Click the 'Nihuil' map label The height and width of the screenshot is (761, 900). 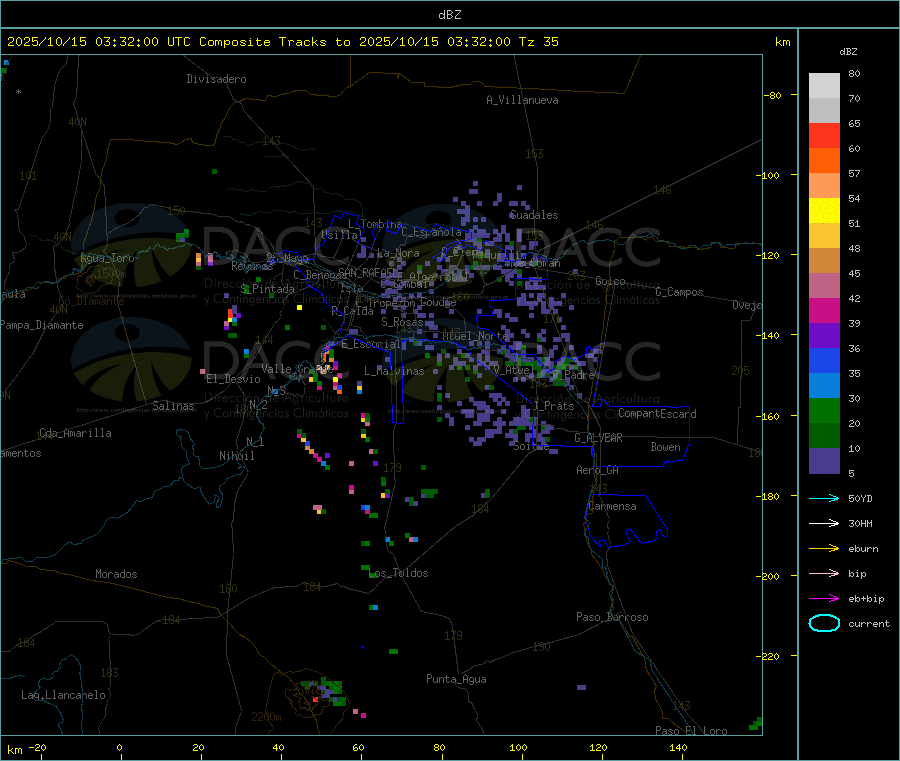[236, 456]
